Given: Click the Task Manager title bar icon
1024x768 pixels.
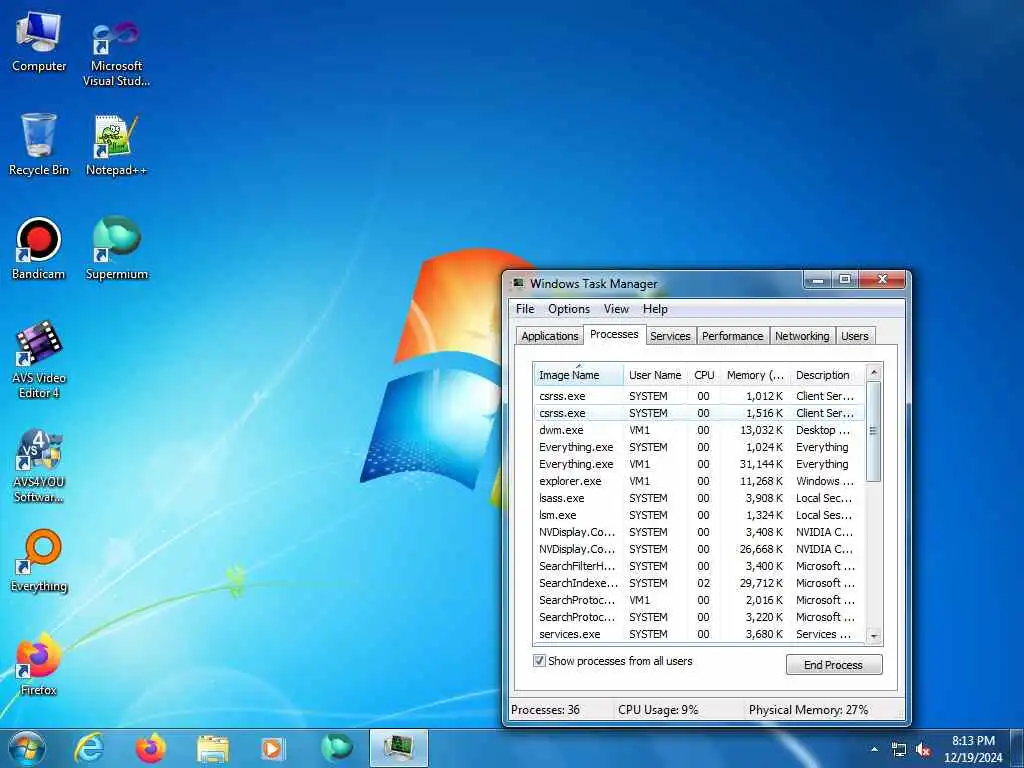Looking at the screenshot, I should 518,283.
